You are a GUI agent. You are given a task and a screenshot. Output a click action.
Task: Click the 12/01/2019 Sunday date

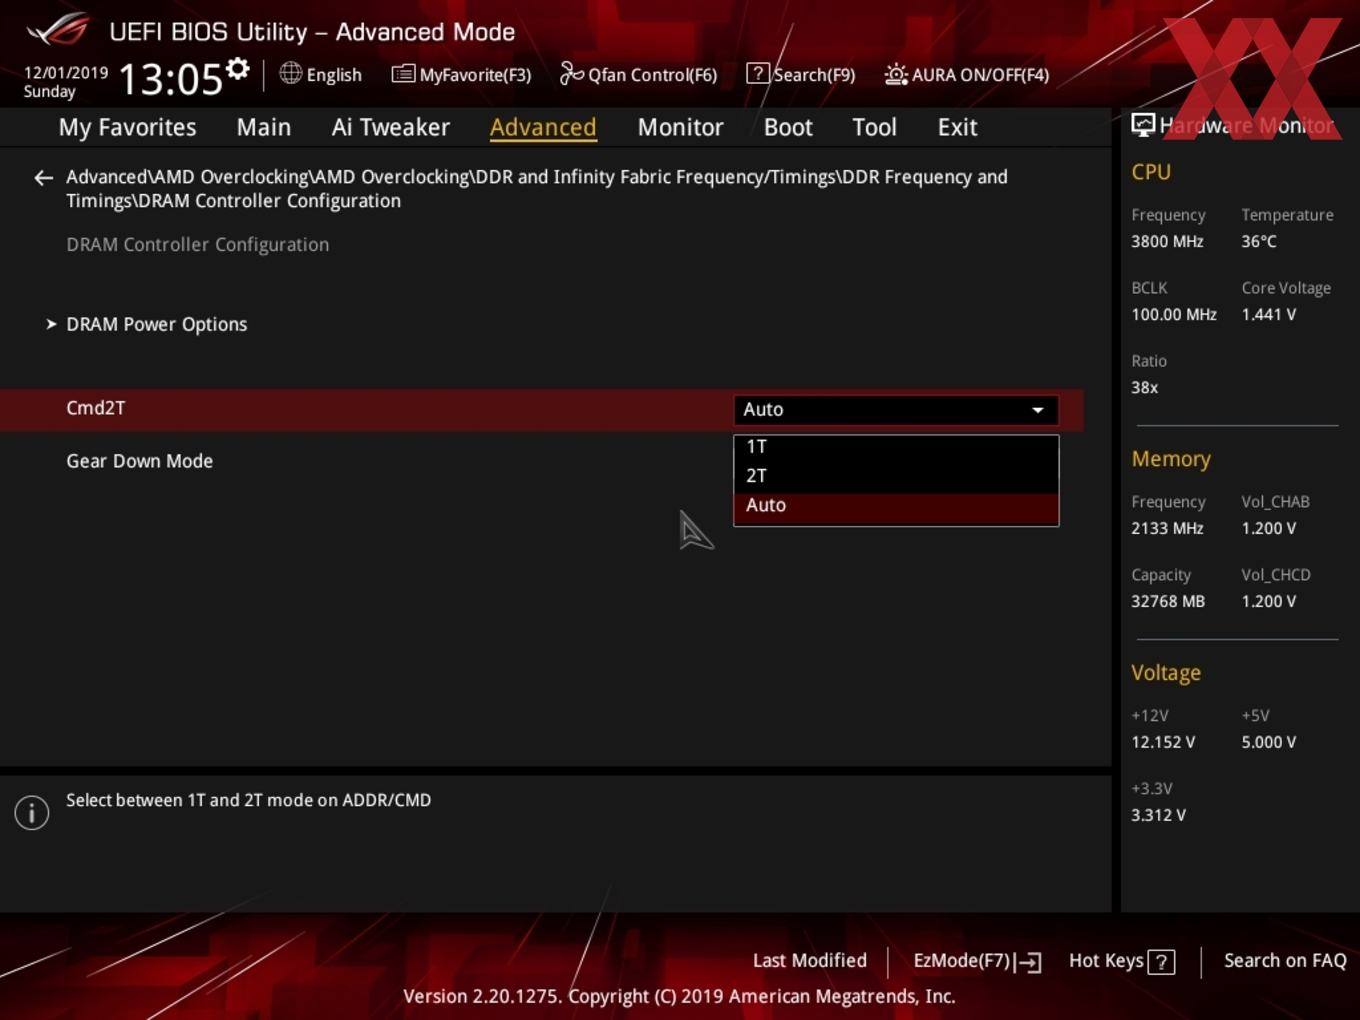point(65,82)
